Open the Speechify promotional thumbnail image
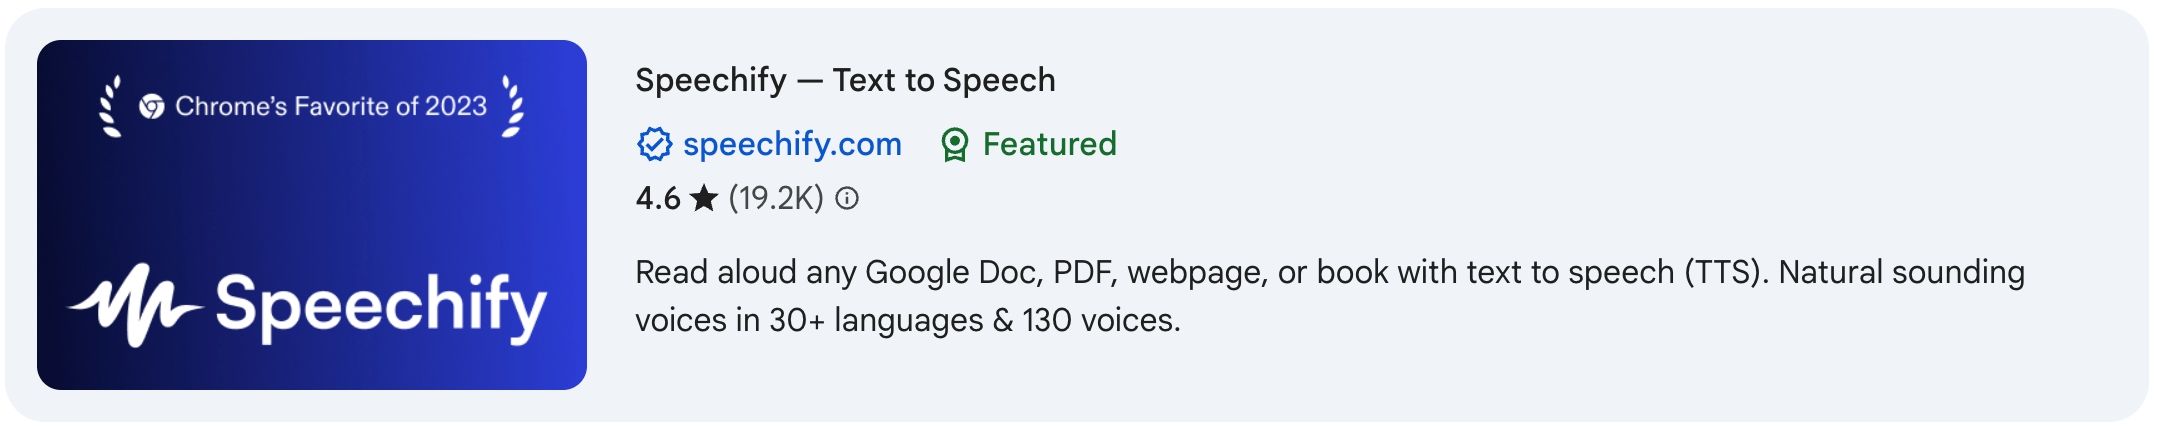The image size is (2172, 432). [312, 215]
